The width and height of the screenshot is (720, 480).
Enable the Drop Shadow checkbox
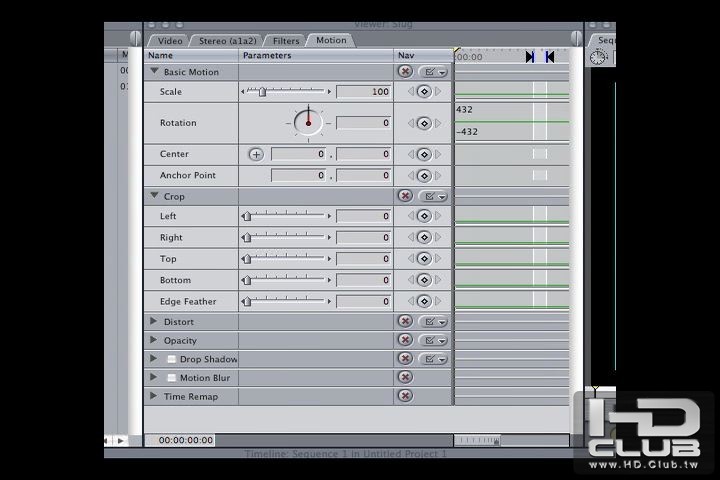pyautogui.click(x=171, y=359)
